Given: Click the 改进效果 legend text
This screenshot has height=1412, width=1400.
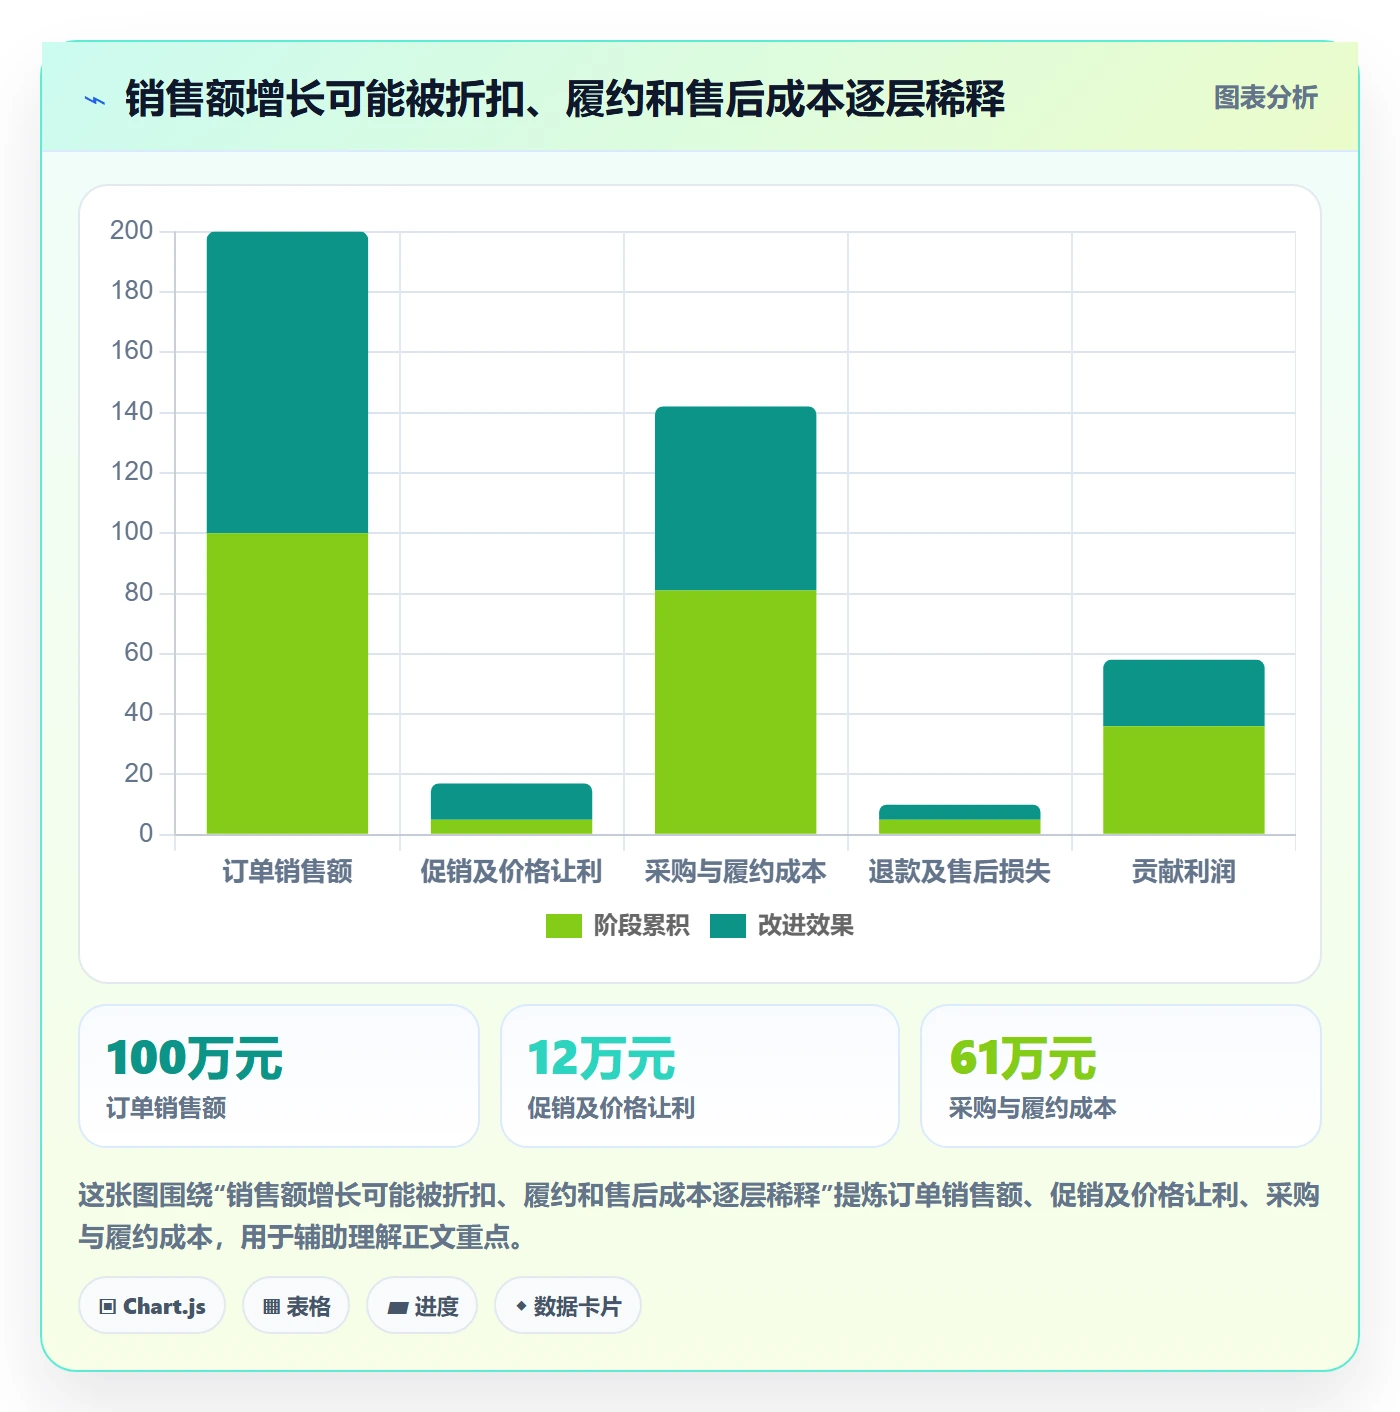Looking at the screenshot, I should (806, 926).
